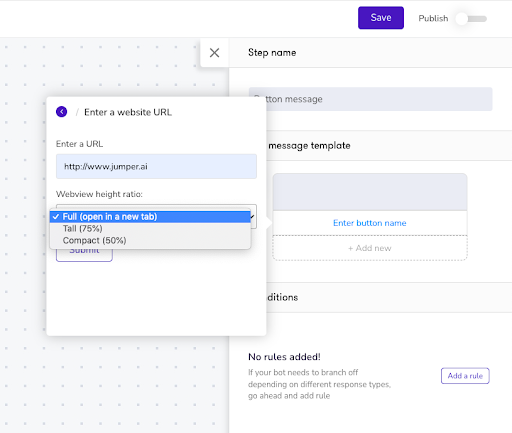The height and width of the screenshot is (433, 512).
Task: Click the Add a rule button
Action: [x=465, y=376]
